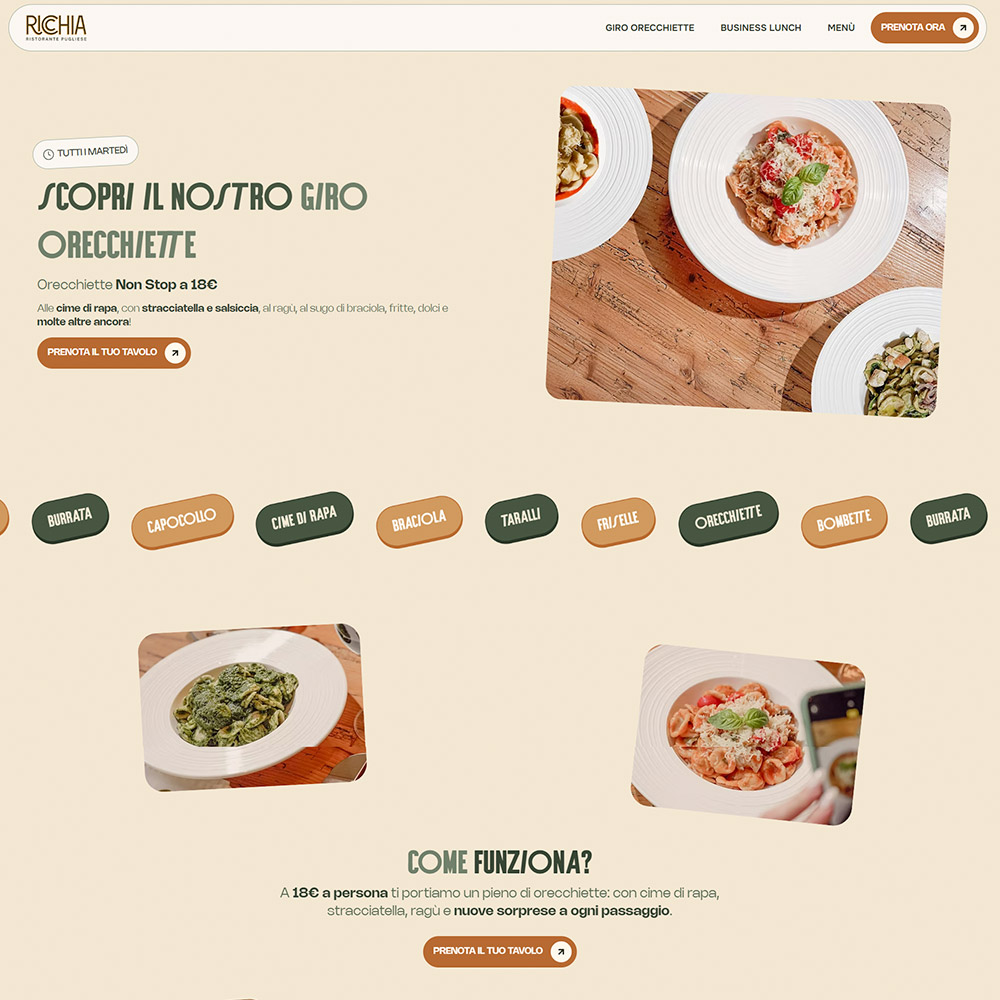Click hero Prenota il tuo tavolo text
Screen dimensions: 1000x1000
102,352
